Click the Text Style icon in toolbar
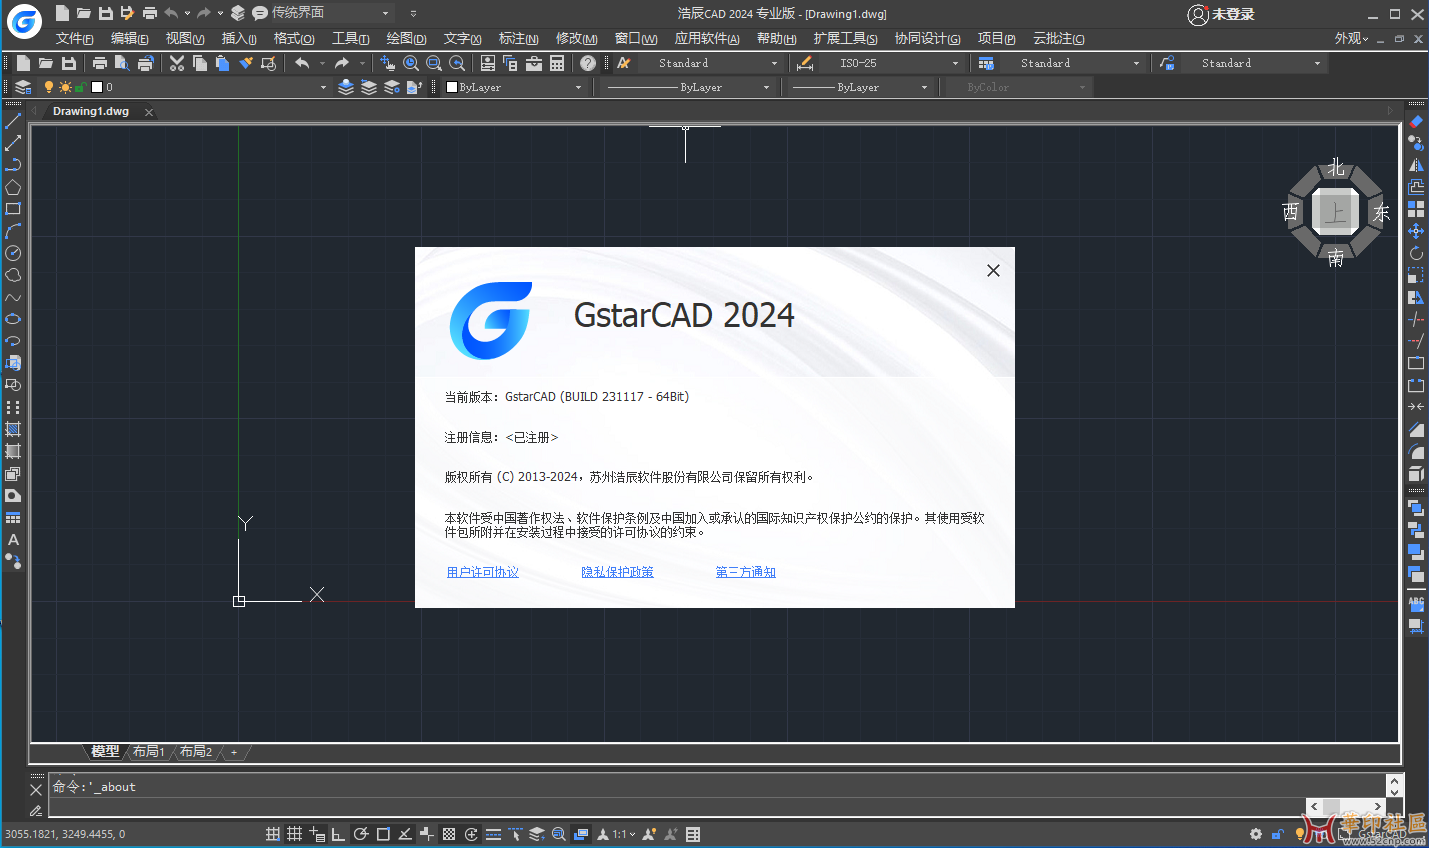The image size is (1429, 848). (x=624, y=63)
